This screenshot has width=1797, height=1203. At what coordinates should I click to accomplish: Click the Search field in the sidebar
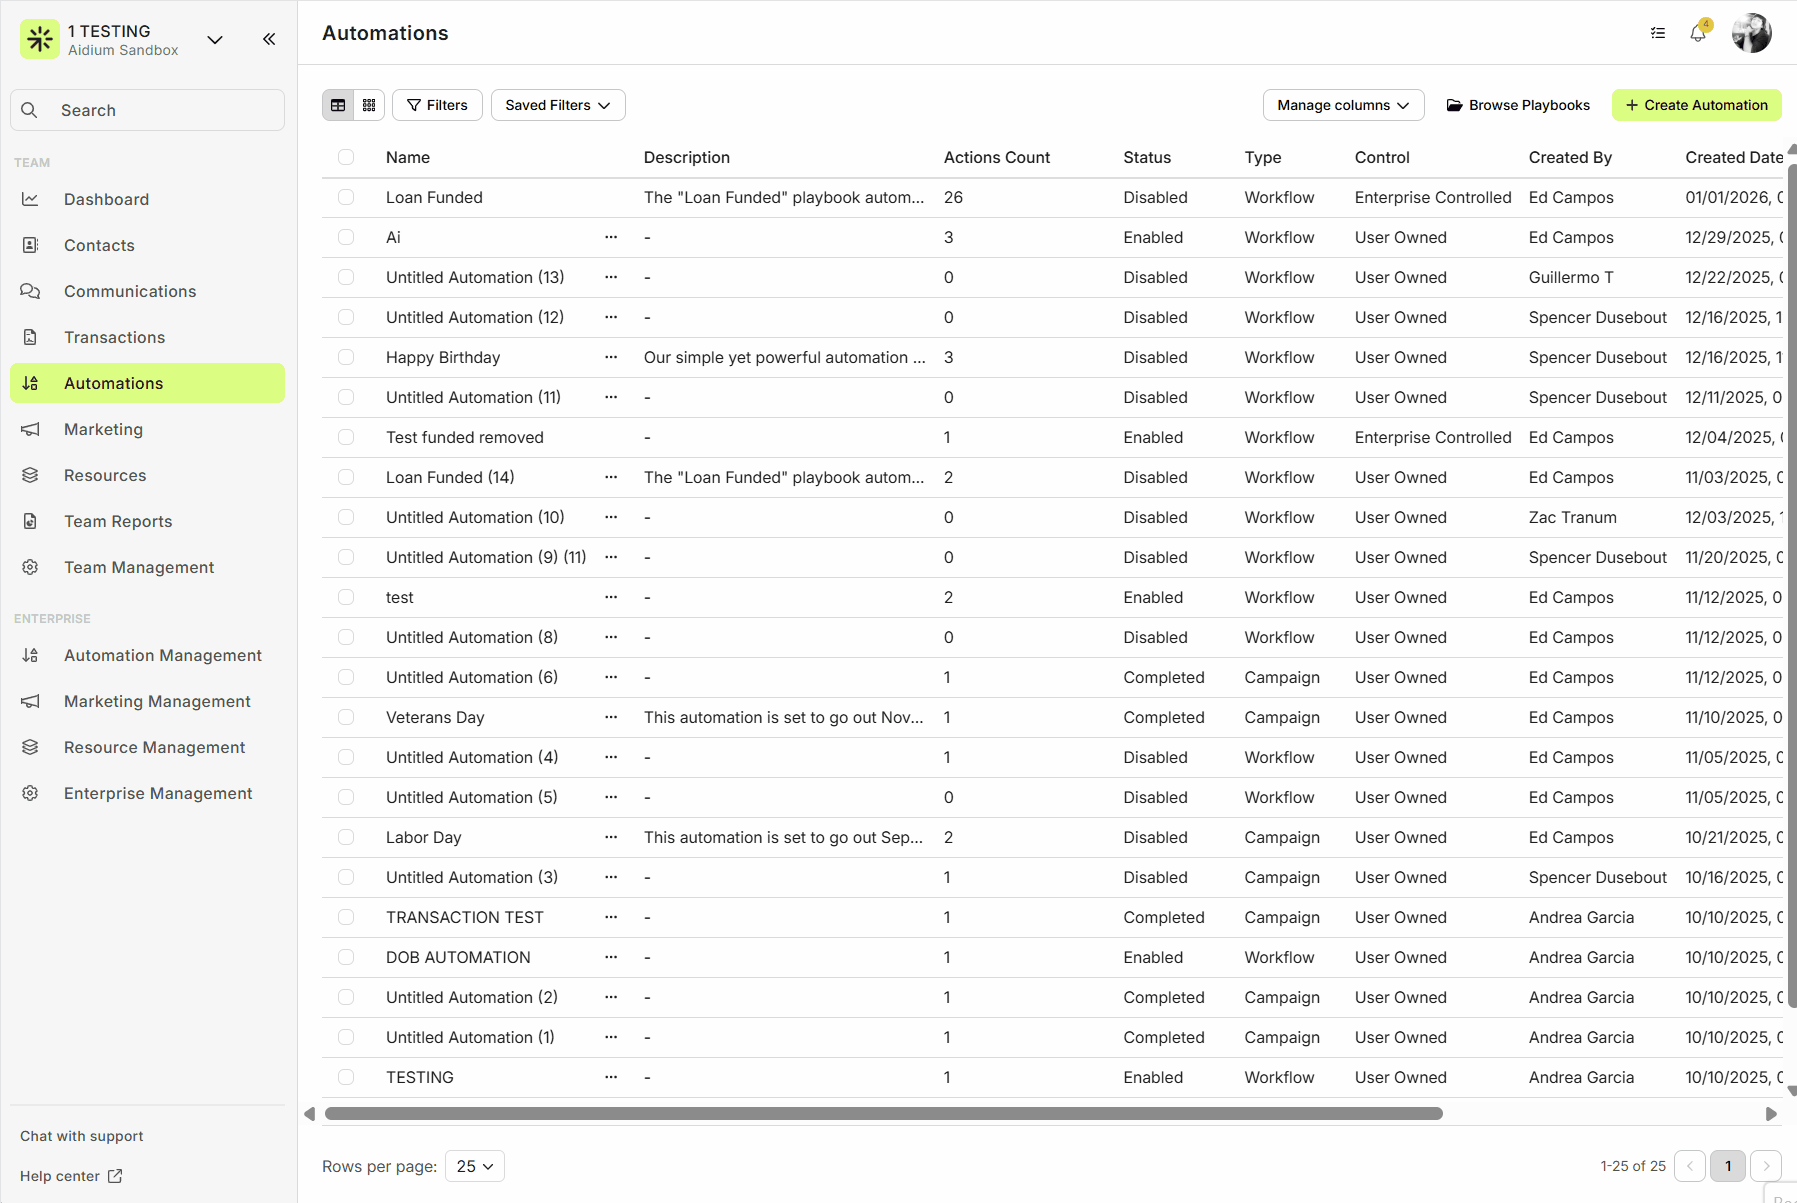(x=147, y=110)
